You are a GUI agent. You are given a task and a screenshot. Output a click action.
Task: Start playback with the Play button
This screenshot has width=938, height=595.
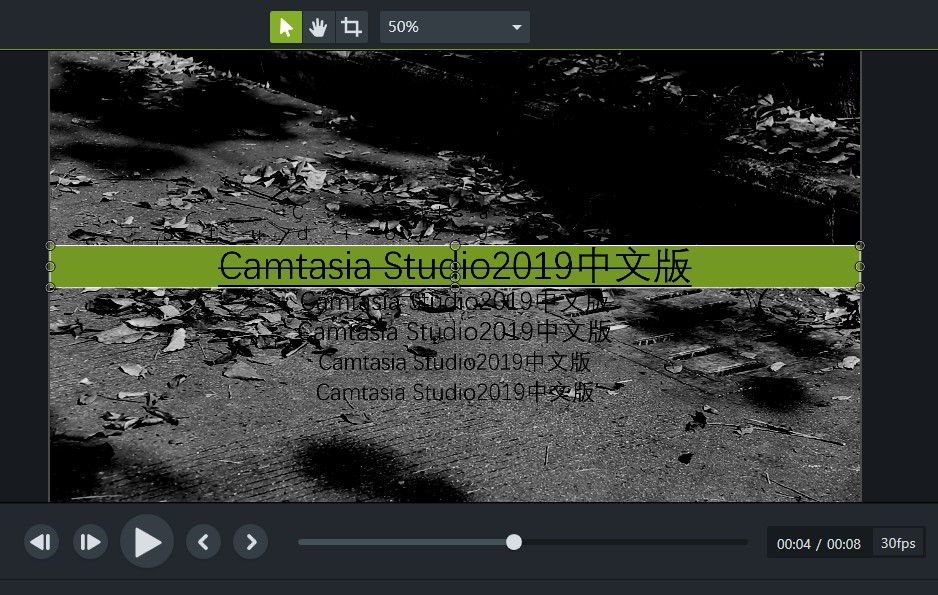pyautogui.click(x=147, y=541)
